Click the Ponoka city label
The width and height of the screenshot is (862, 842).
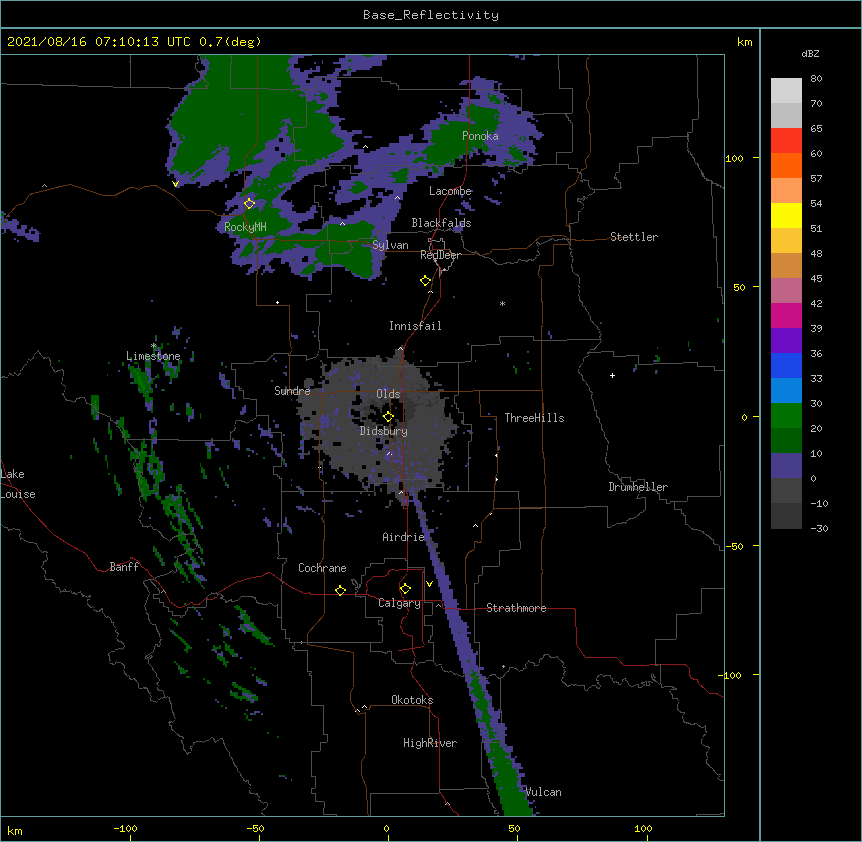(480, 136)
